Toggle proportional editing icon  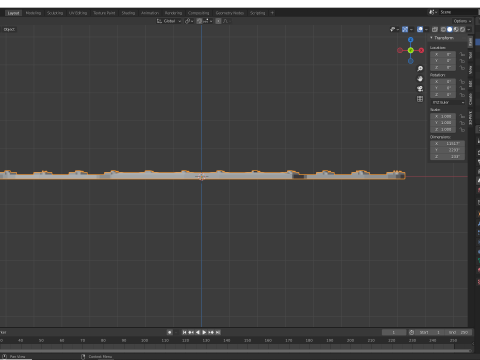[x=218, y=21]
